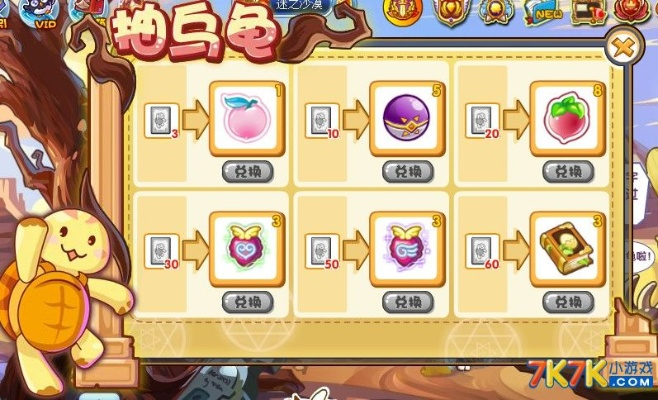Select the golden book reward icon
Screen dimensions: 658x400
pos(567,249)
